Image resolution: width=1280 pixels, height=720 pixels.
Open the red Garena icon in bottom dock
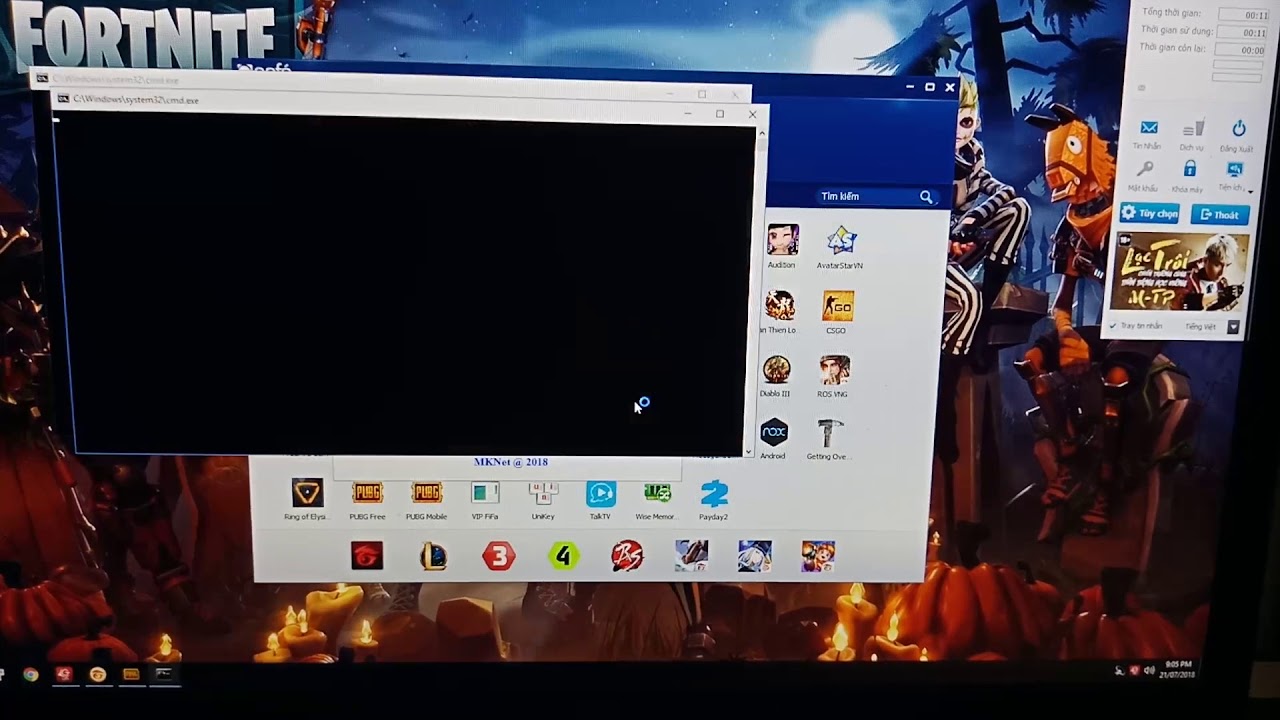click(x=367, y=556)
